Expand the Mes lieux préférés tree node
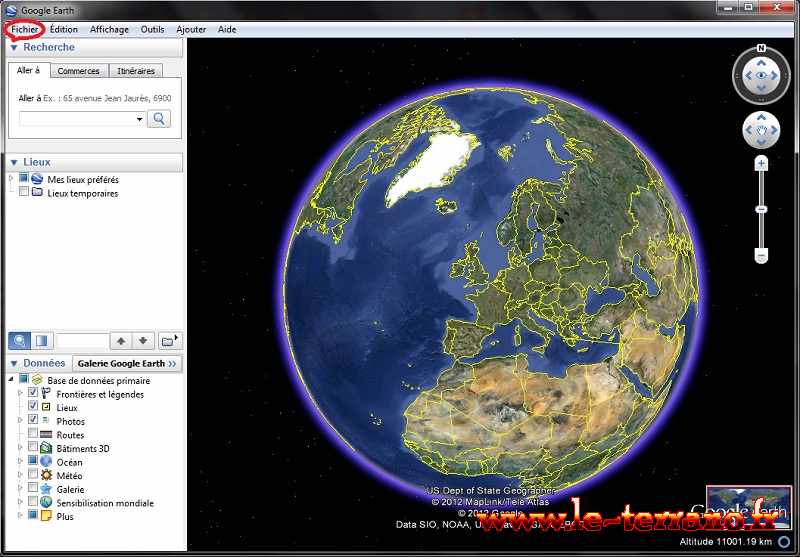 tap(11, 179)
